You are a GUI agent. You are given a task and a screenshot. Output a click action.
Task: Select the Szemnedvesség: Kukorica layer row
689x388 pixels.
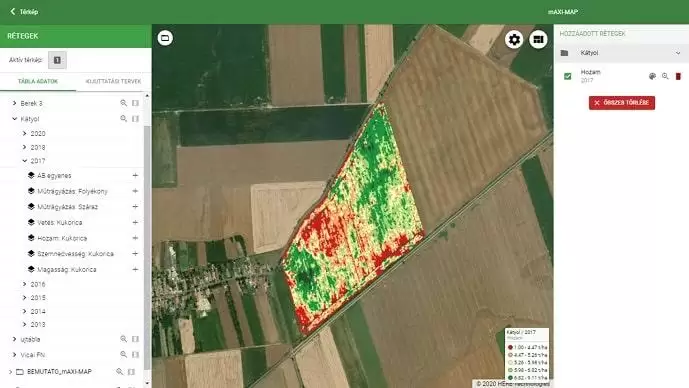(x=73, y=254)
